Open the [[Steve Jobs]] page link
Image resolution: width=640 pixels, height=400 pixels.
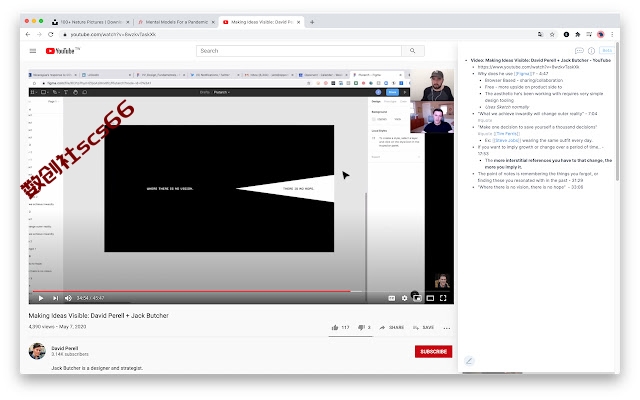(x=507, y=140)
